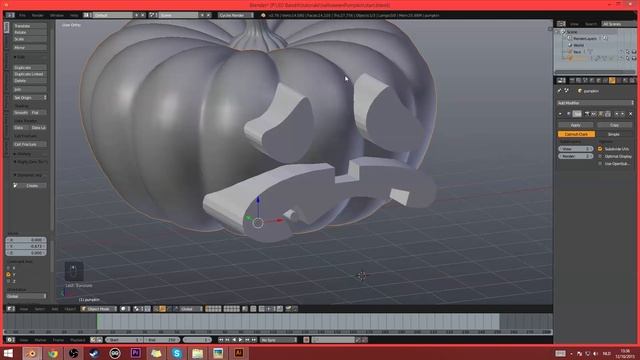Viewport: 640px width, 360px height.
Task: Click the Scale tool button
Action: (x=29, y=39)
